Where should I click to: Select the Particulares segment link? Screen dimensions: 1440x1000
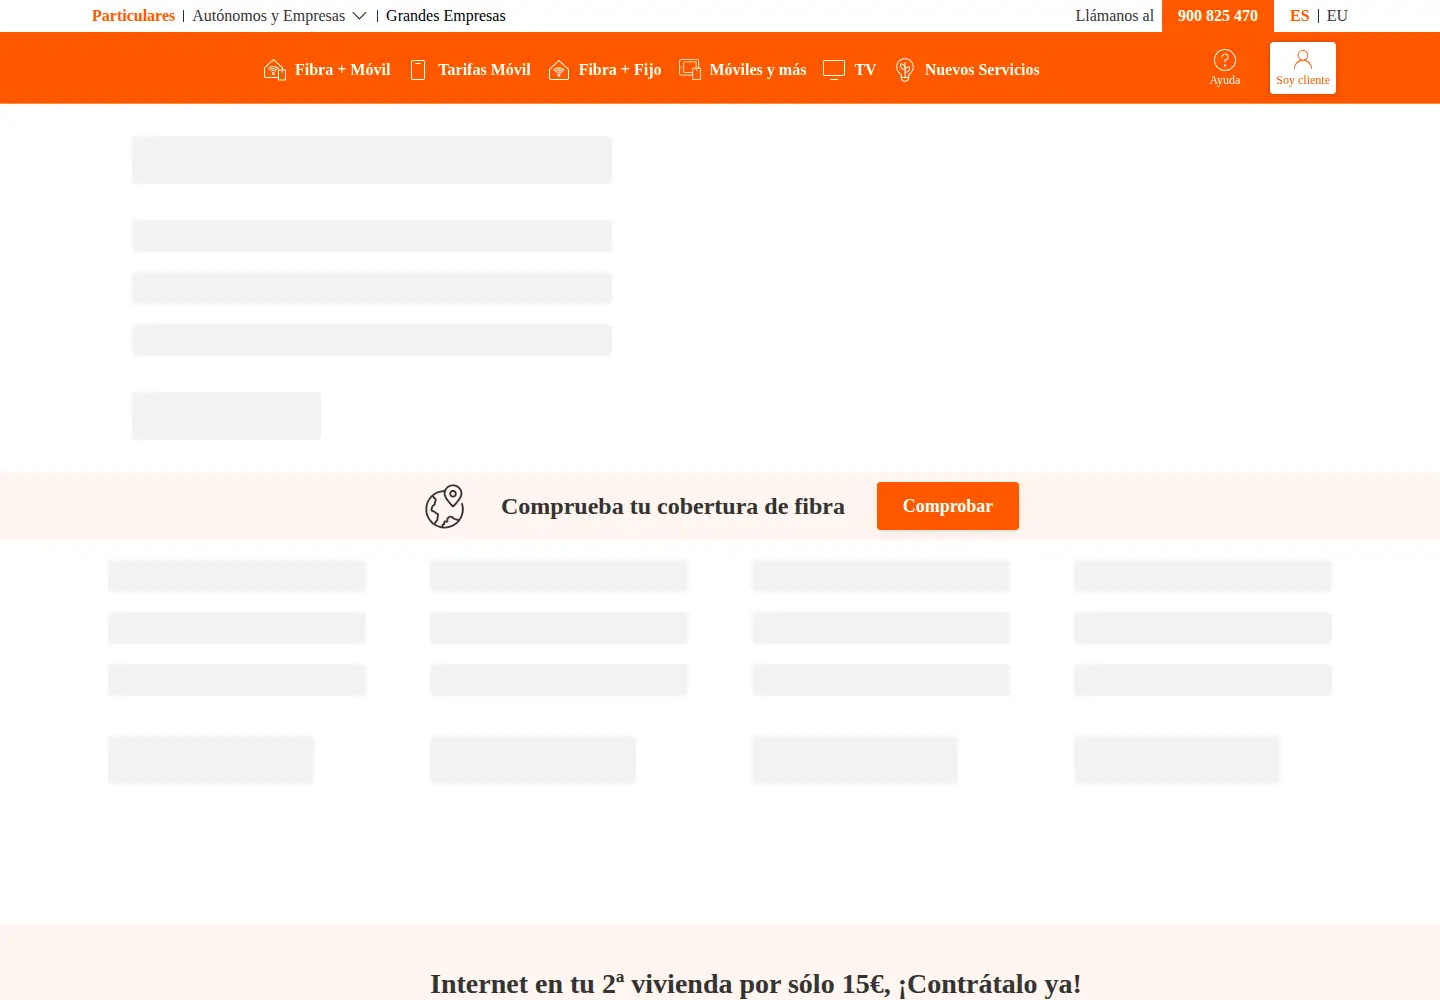click(x=133, y=16)
